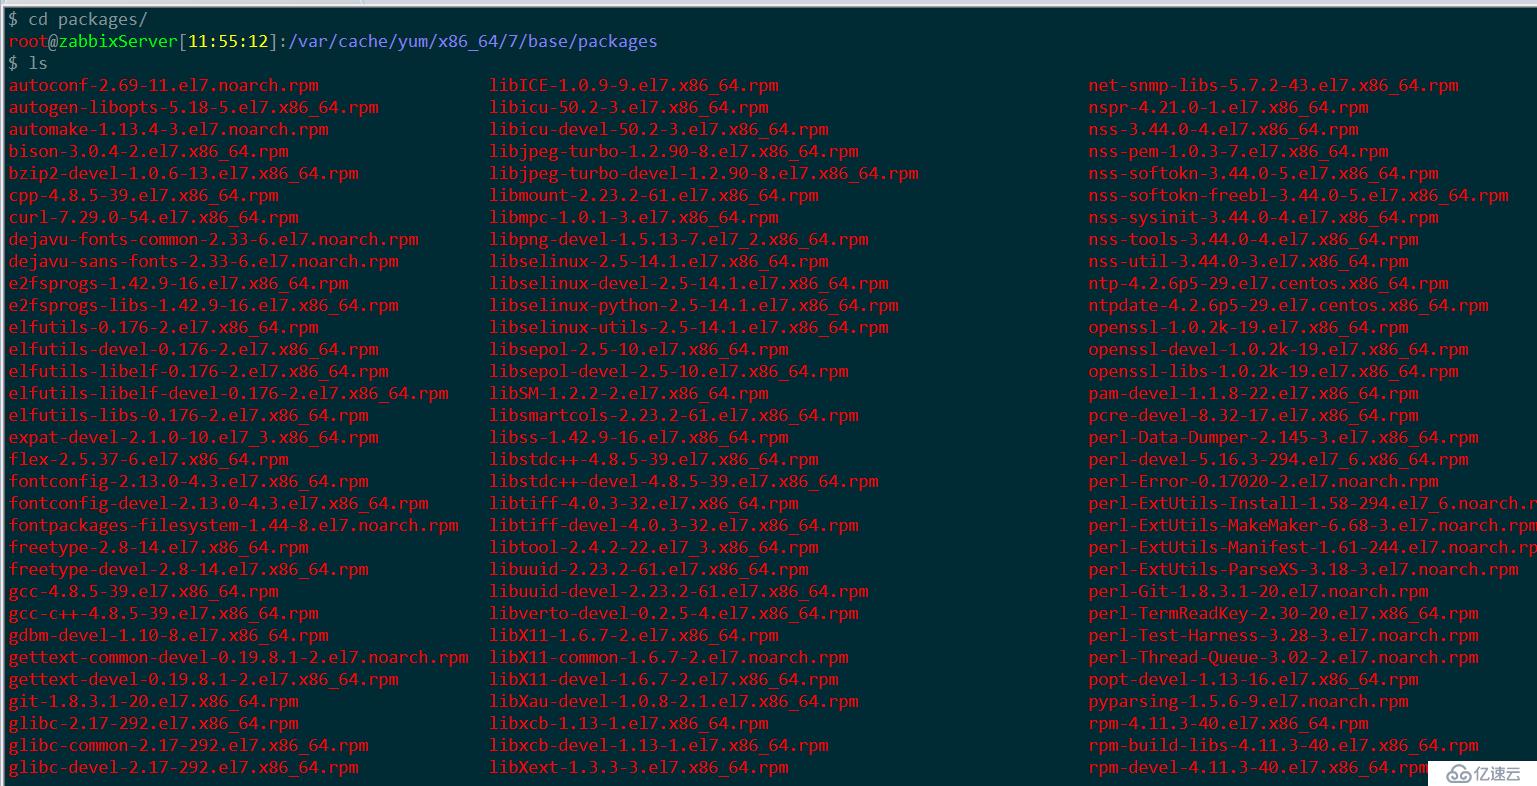Select git-1.8.3.1-20.el7.x86_64.rpm entry
Viewport: 1537px width, 786px height.
pos(154,702)
